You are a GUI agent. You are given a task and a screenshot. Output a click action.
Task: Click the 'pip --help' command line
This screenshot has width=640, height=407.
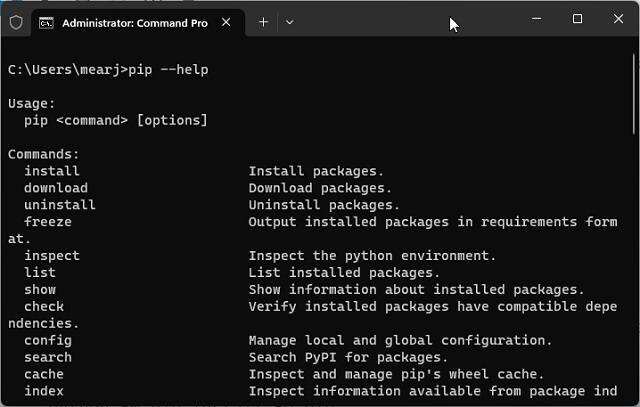(x=108, y=69)
